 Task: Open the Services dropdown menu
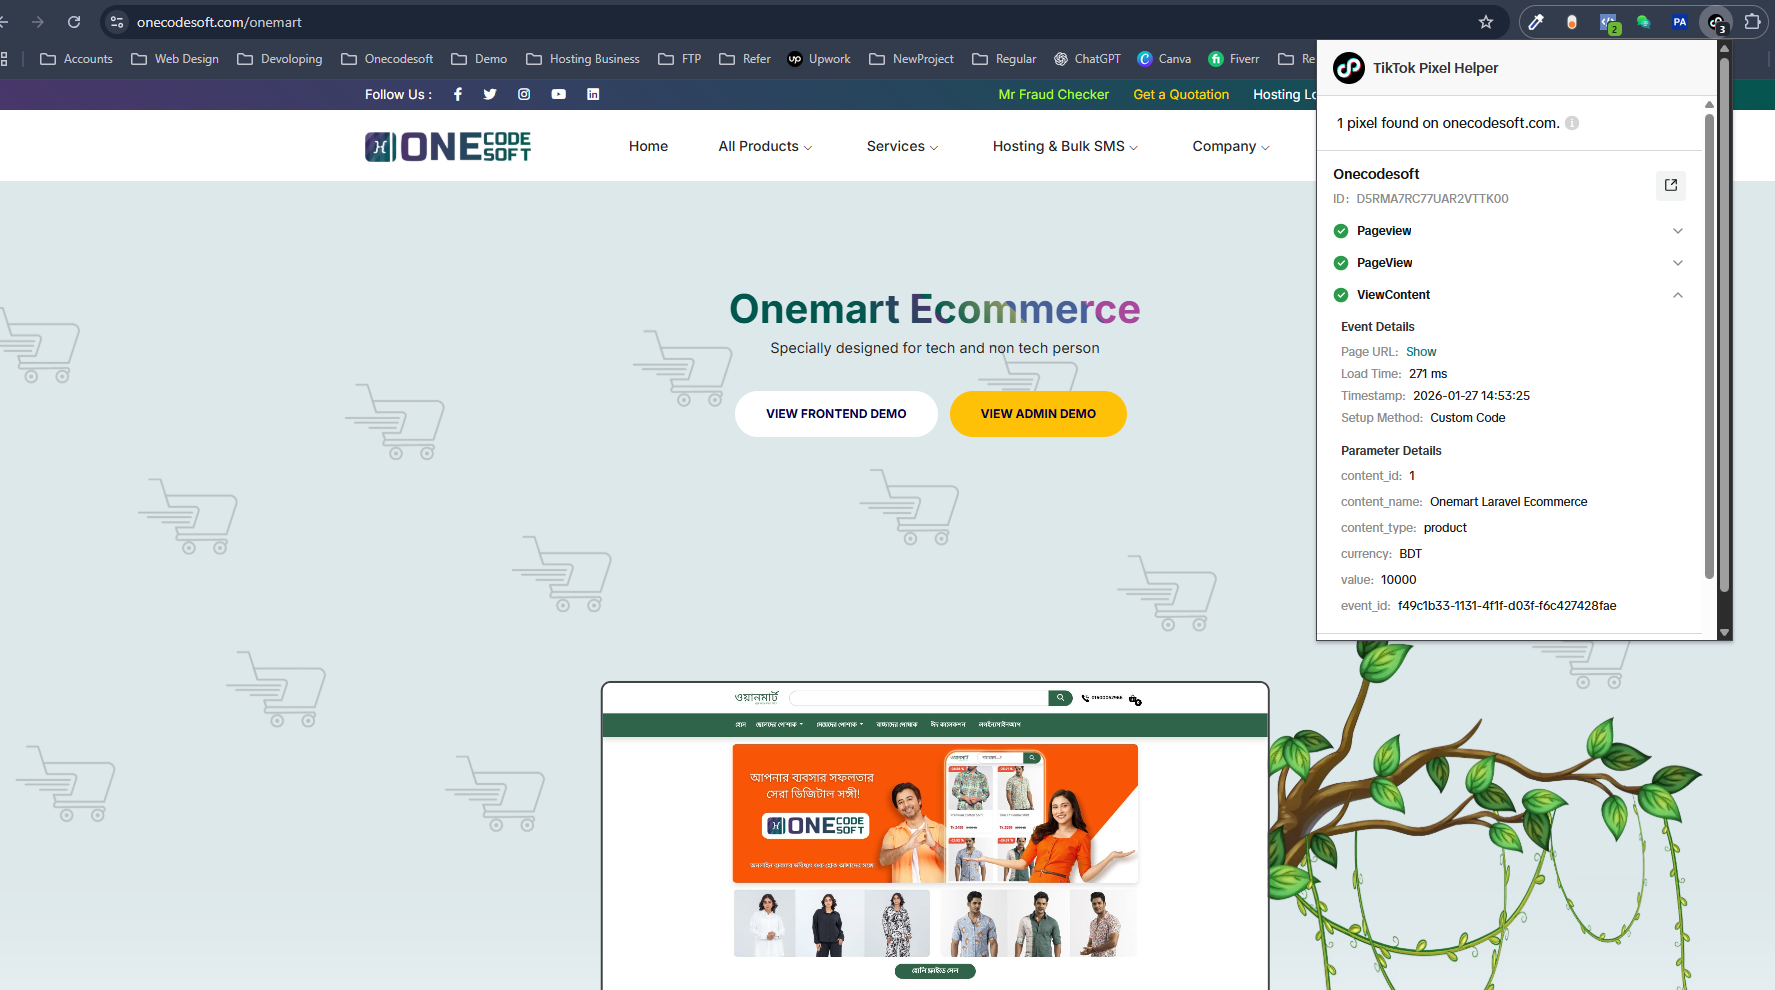[x=902, y=146]
